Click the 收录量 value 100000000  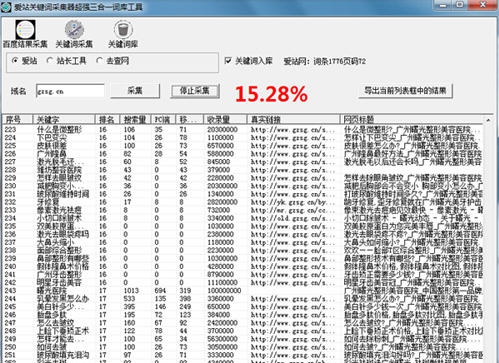[x=224, y=291]
